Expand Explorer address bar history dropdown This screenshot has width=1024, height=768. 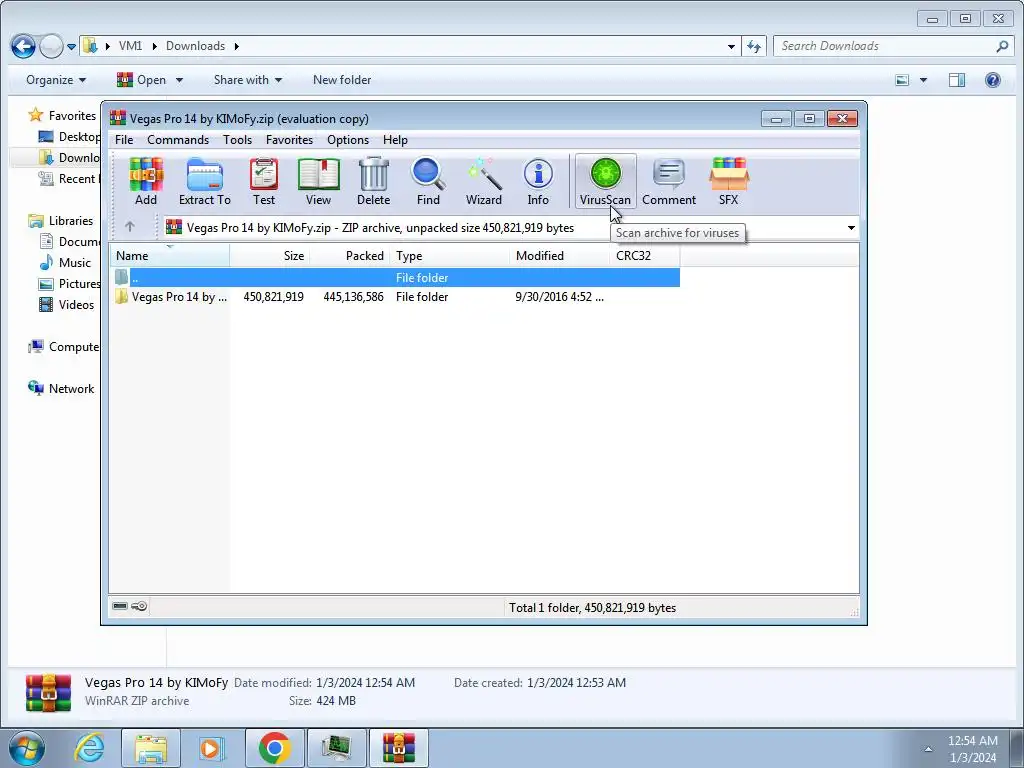point(731,46)
